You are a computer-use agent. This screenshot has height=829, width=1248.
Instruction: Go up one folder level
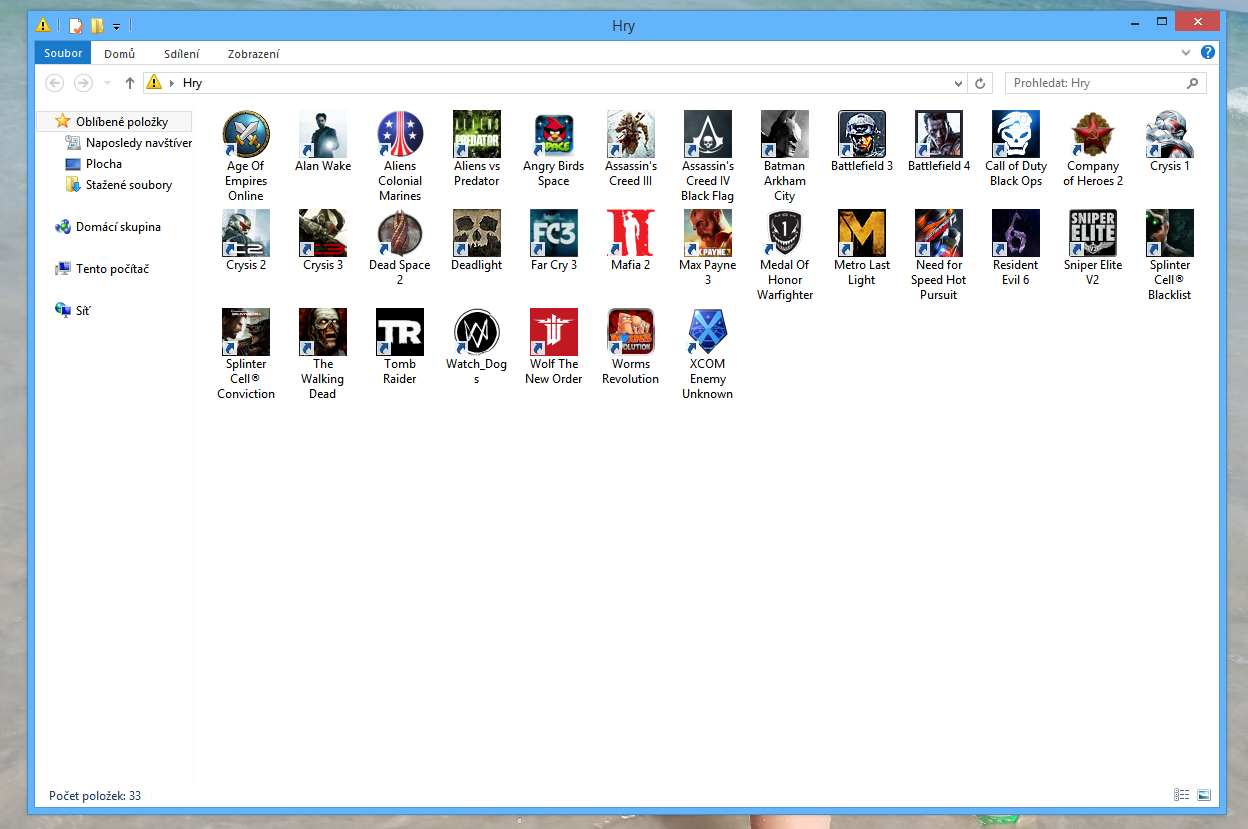coord(130,83)
